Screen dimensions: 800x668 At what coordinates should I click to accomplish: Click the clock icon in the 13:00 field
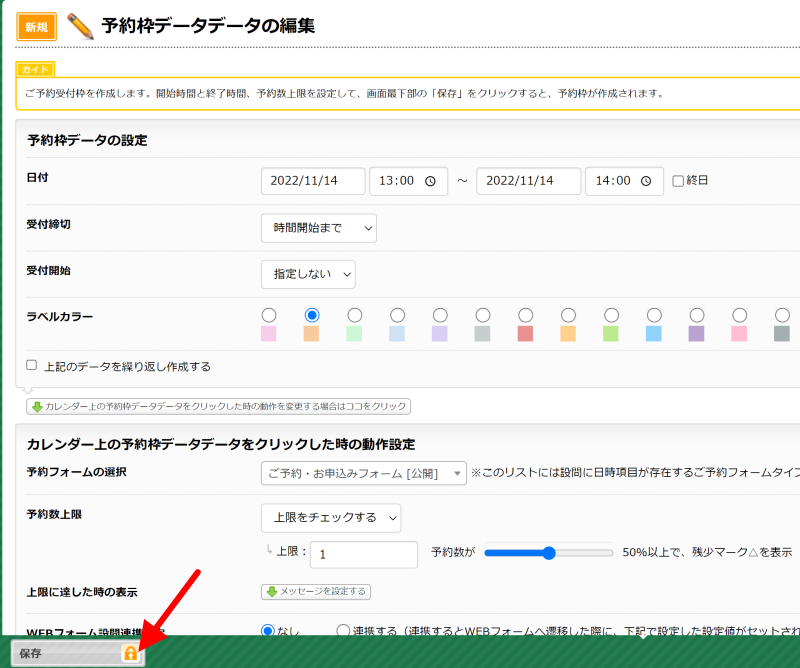pos(430,181)
